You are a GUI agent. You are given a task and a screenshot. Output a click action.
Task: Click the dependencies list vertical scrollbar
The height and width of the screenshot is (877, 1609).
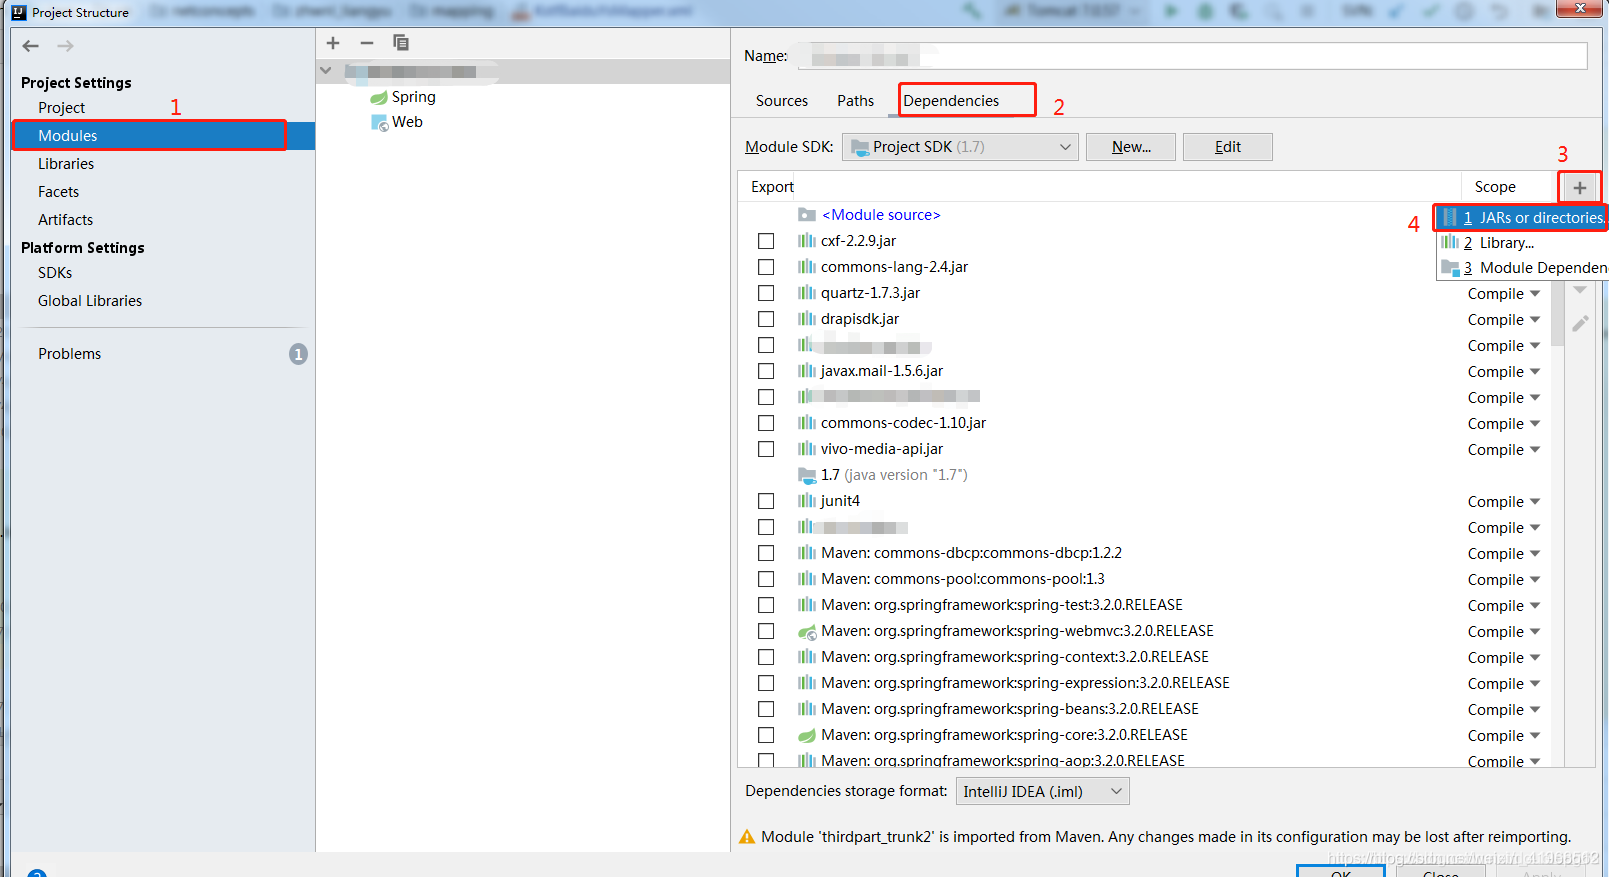click(x=1556, y=314)
